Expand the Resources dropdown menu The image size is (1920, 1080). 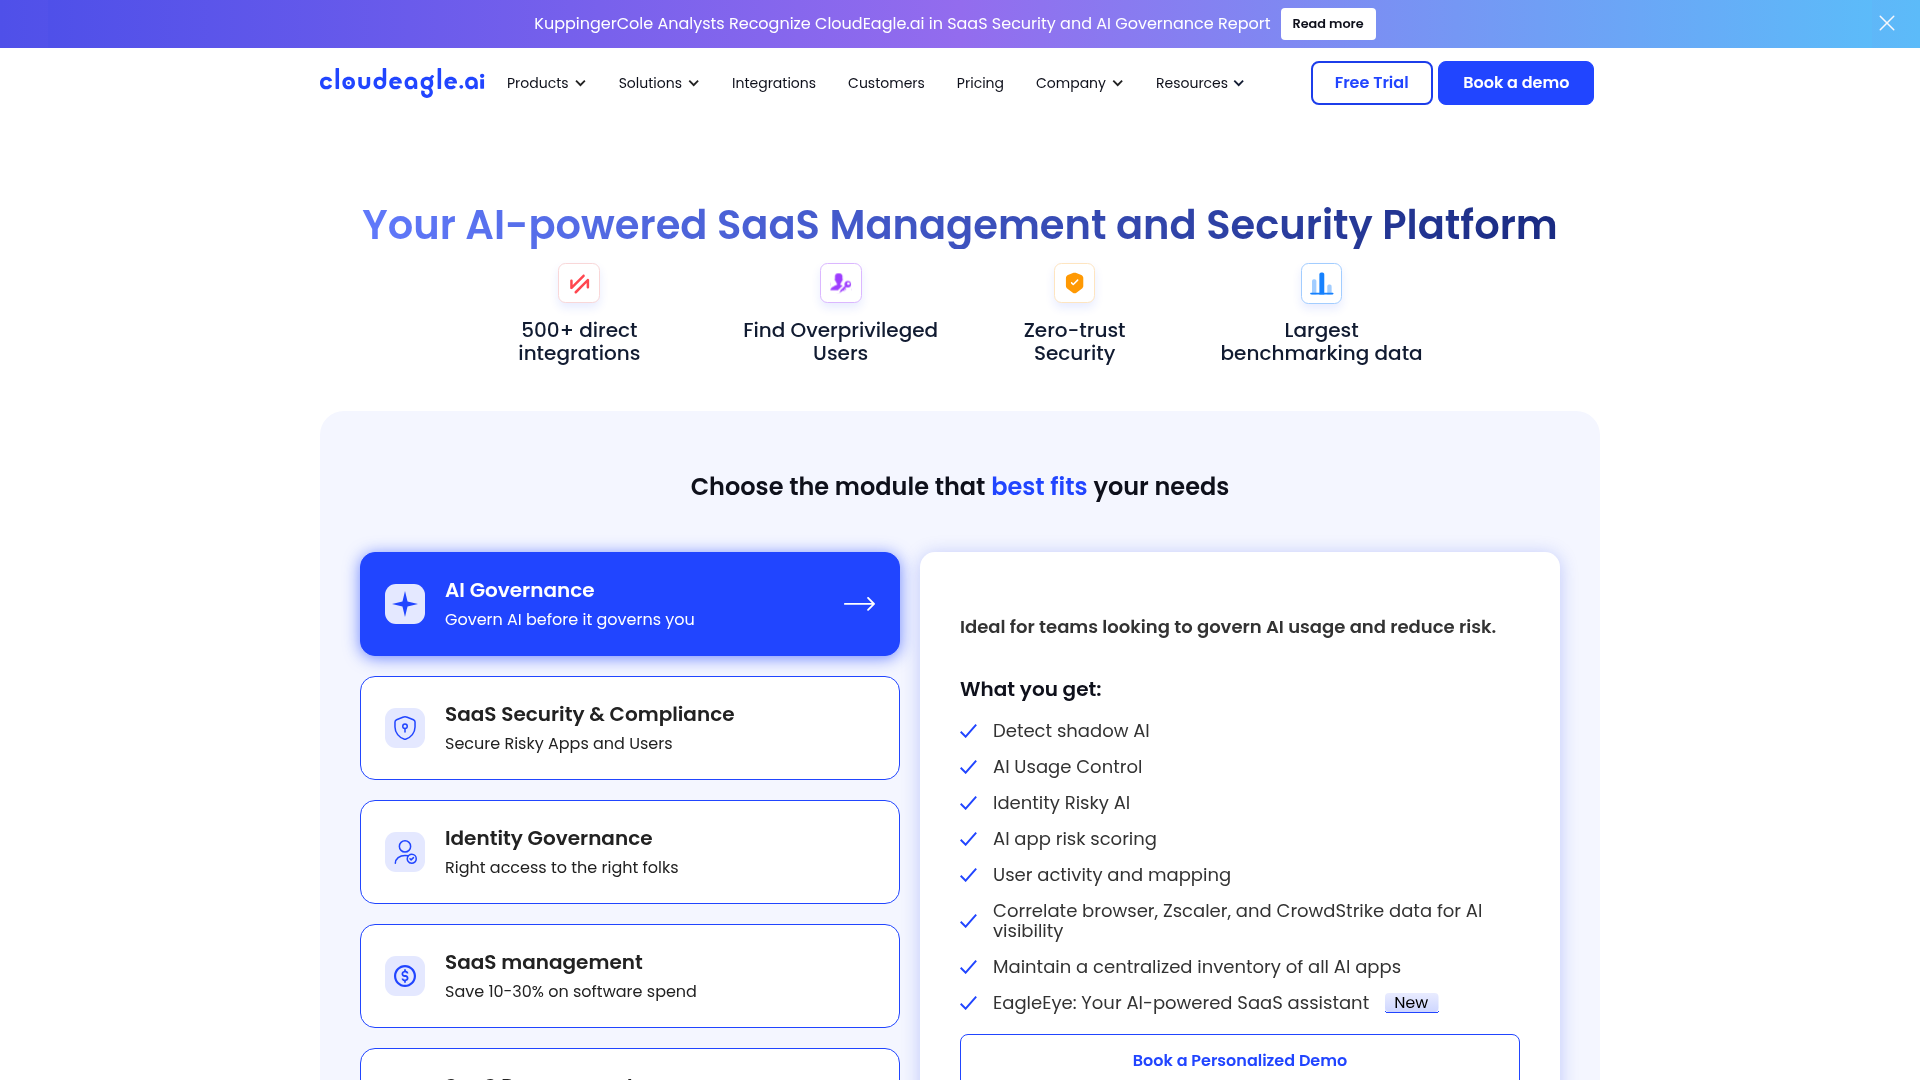click(1199, 83)
